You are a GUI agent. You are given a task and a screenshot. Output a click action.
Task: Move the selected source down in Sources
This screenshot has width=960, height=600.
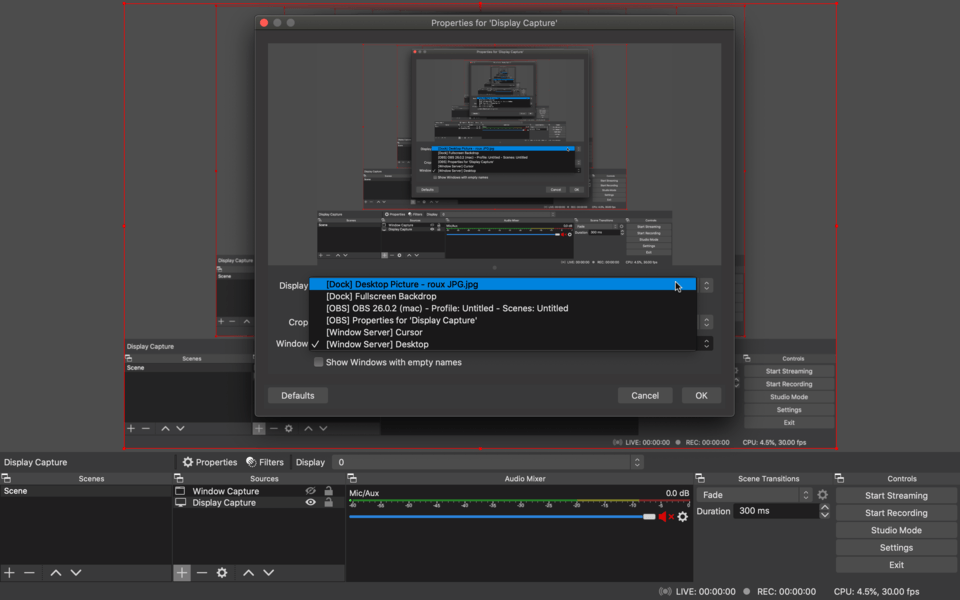click(x=268, y=573)
